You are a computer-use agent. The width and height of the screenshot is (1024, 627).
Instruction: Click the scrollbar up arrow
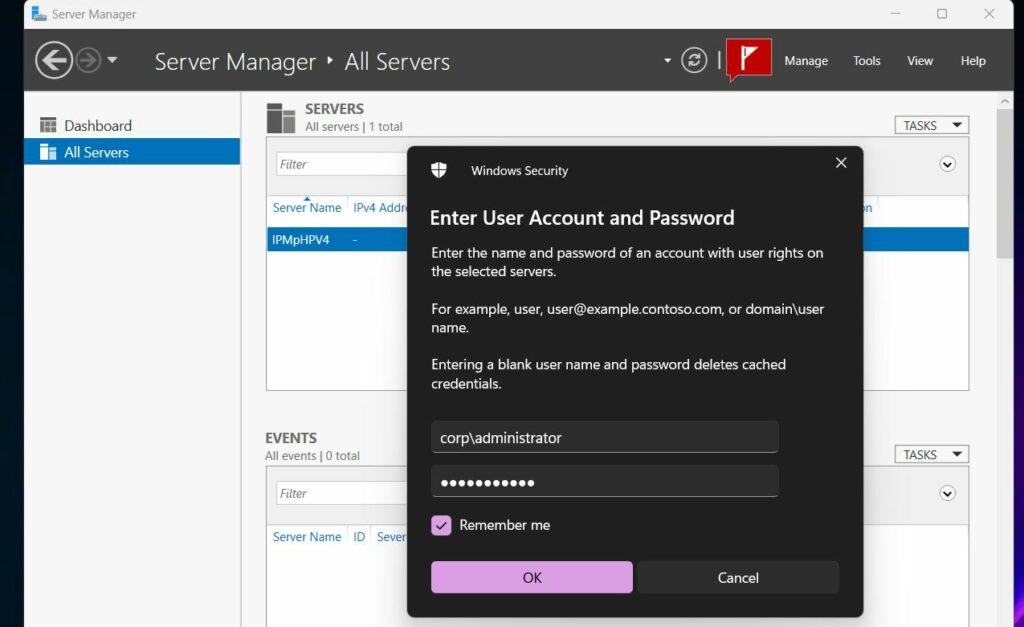coord(1004,101)
